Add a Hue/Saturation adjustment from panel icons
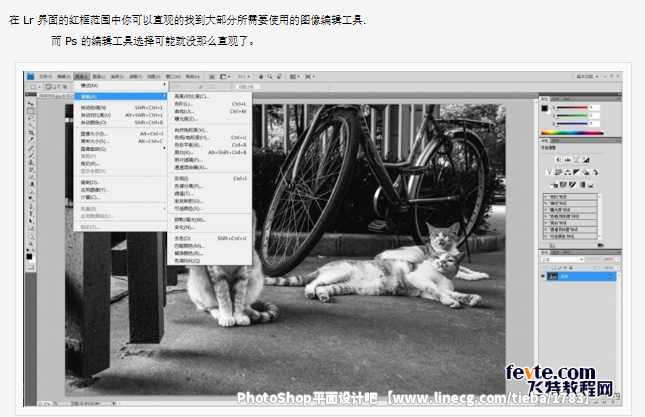The image size is (645, 417). tap(558, 172)
